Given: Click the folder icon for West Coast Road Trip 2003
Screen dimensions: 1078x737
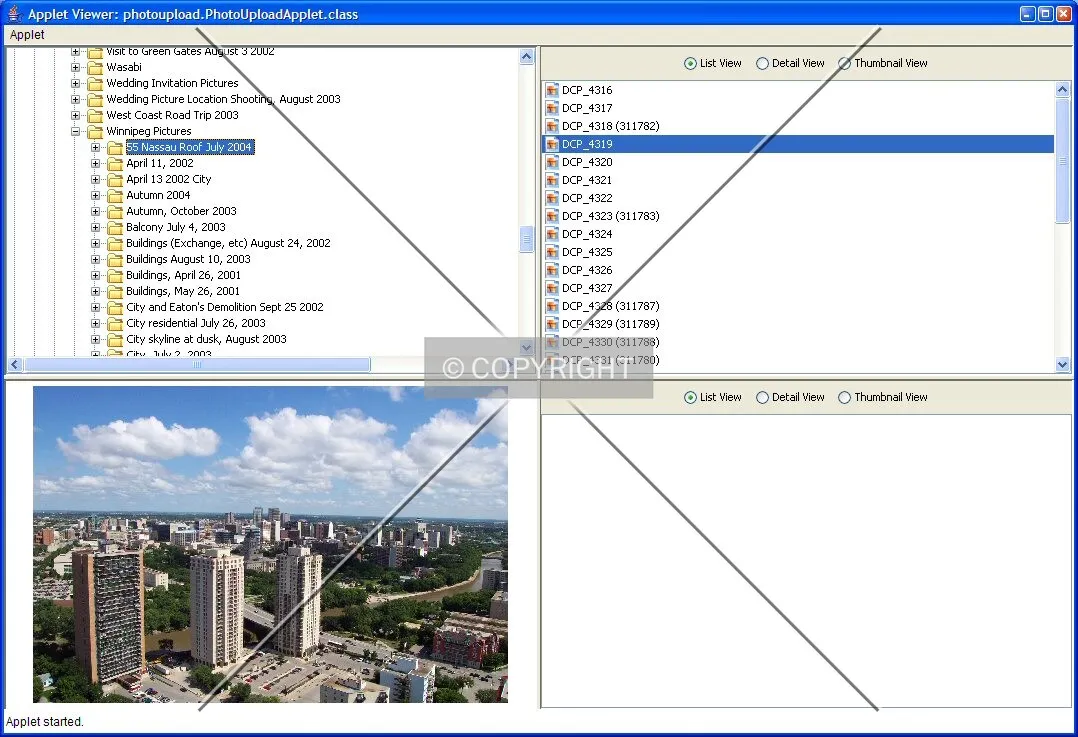Looking at the screenshot, I should click(95, 116).
